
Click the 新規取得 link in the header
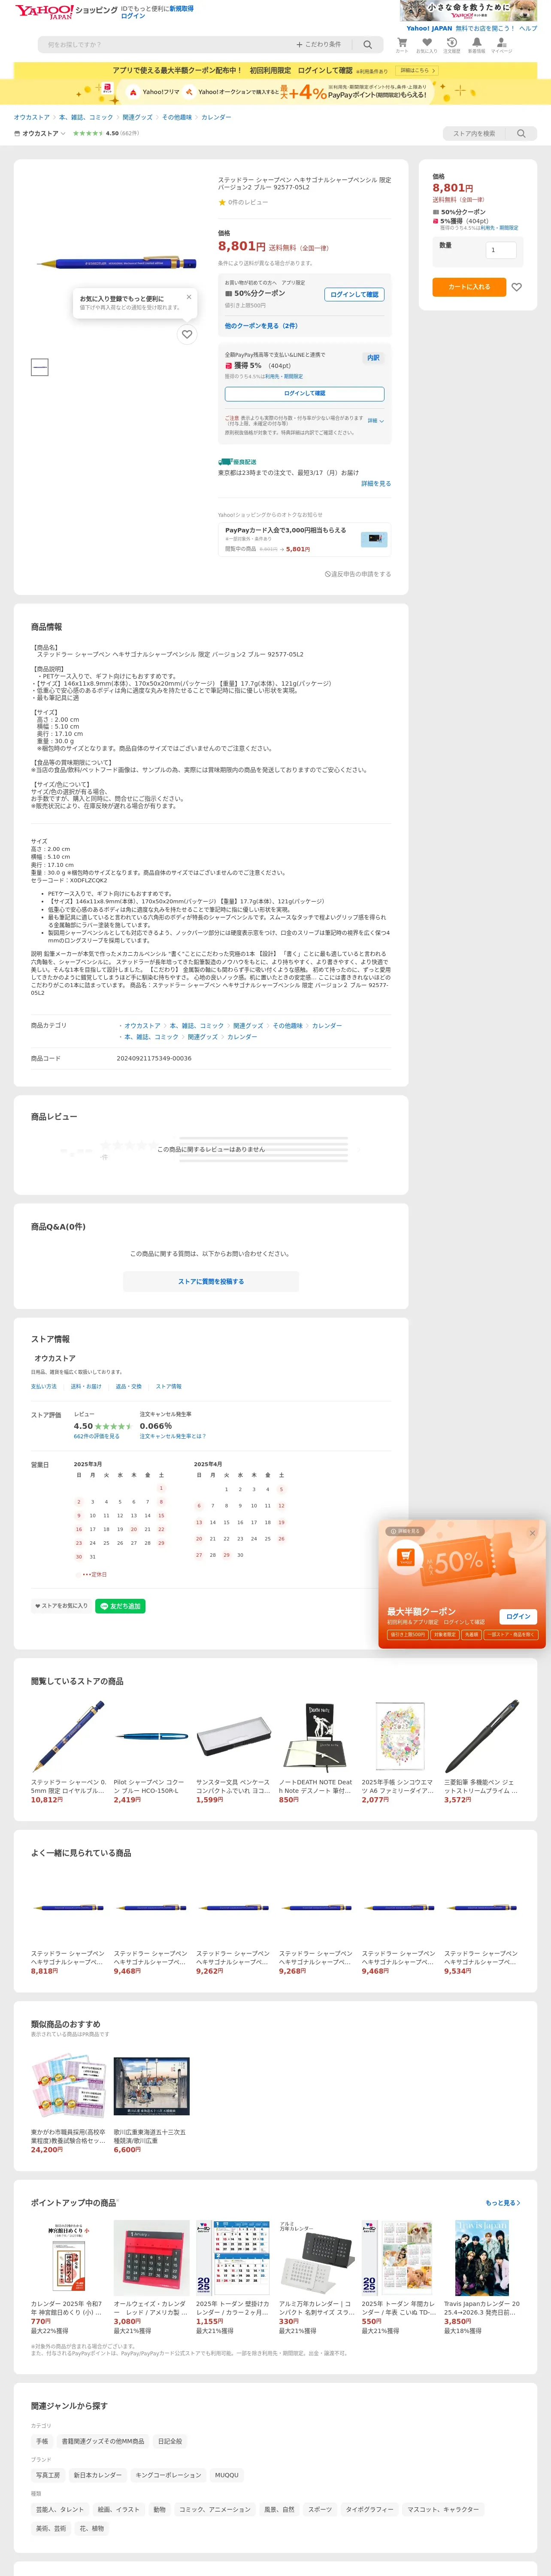tap(181, 8)
